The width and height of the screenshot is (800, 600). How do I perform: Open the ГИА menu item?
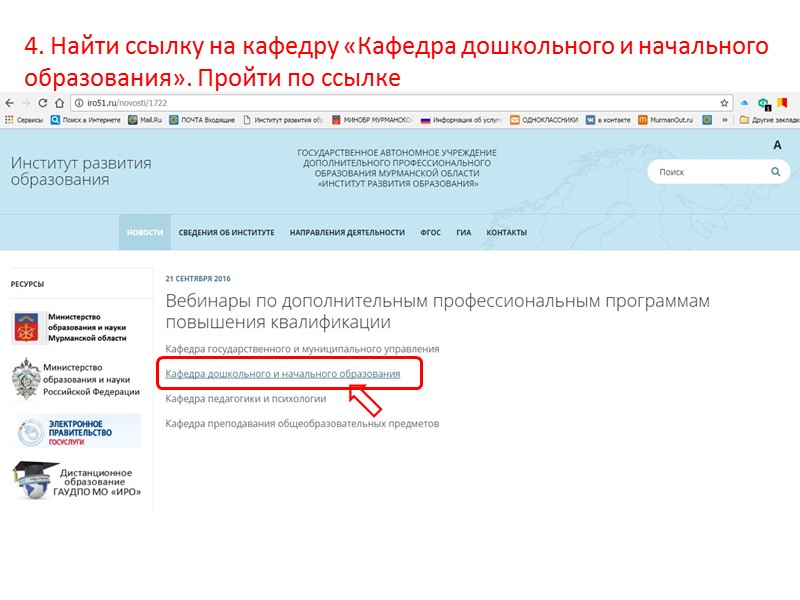pyautogui.click(x=463, y=232)
